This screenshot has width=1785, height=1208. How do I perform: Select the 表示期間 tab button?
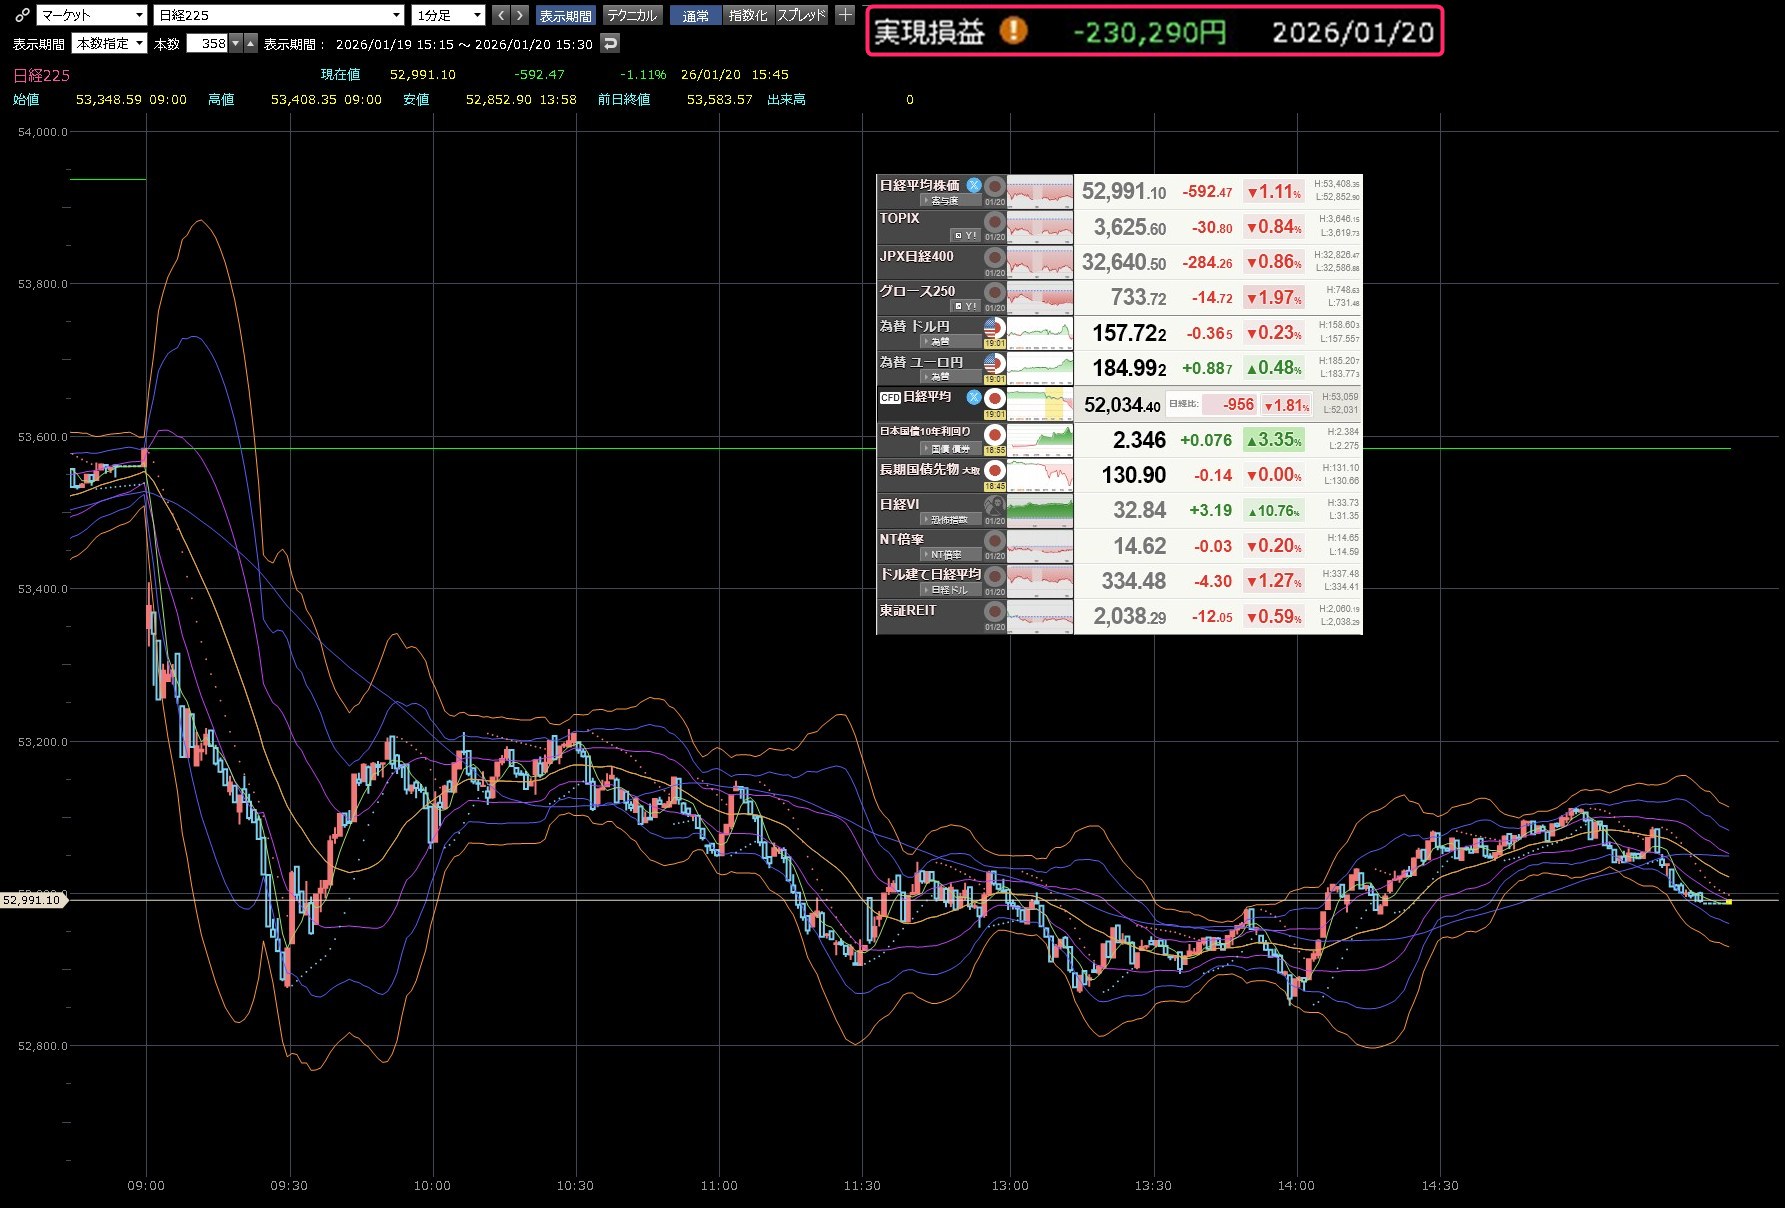coord(566,15)
